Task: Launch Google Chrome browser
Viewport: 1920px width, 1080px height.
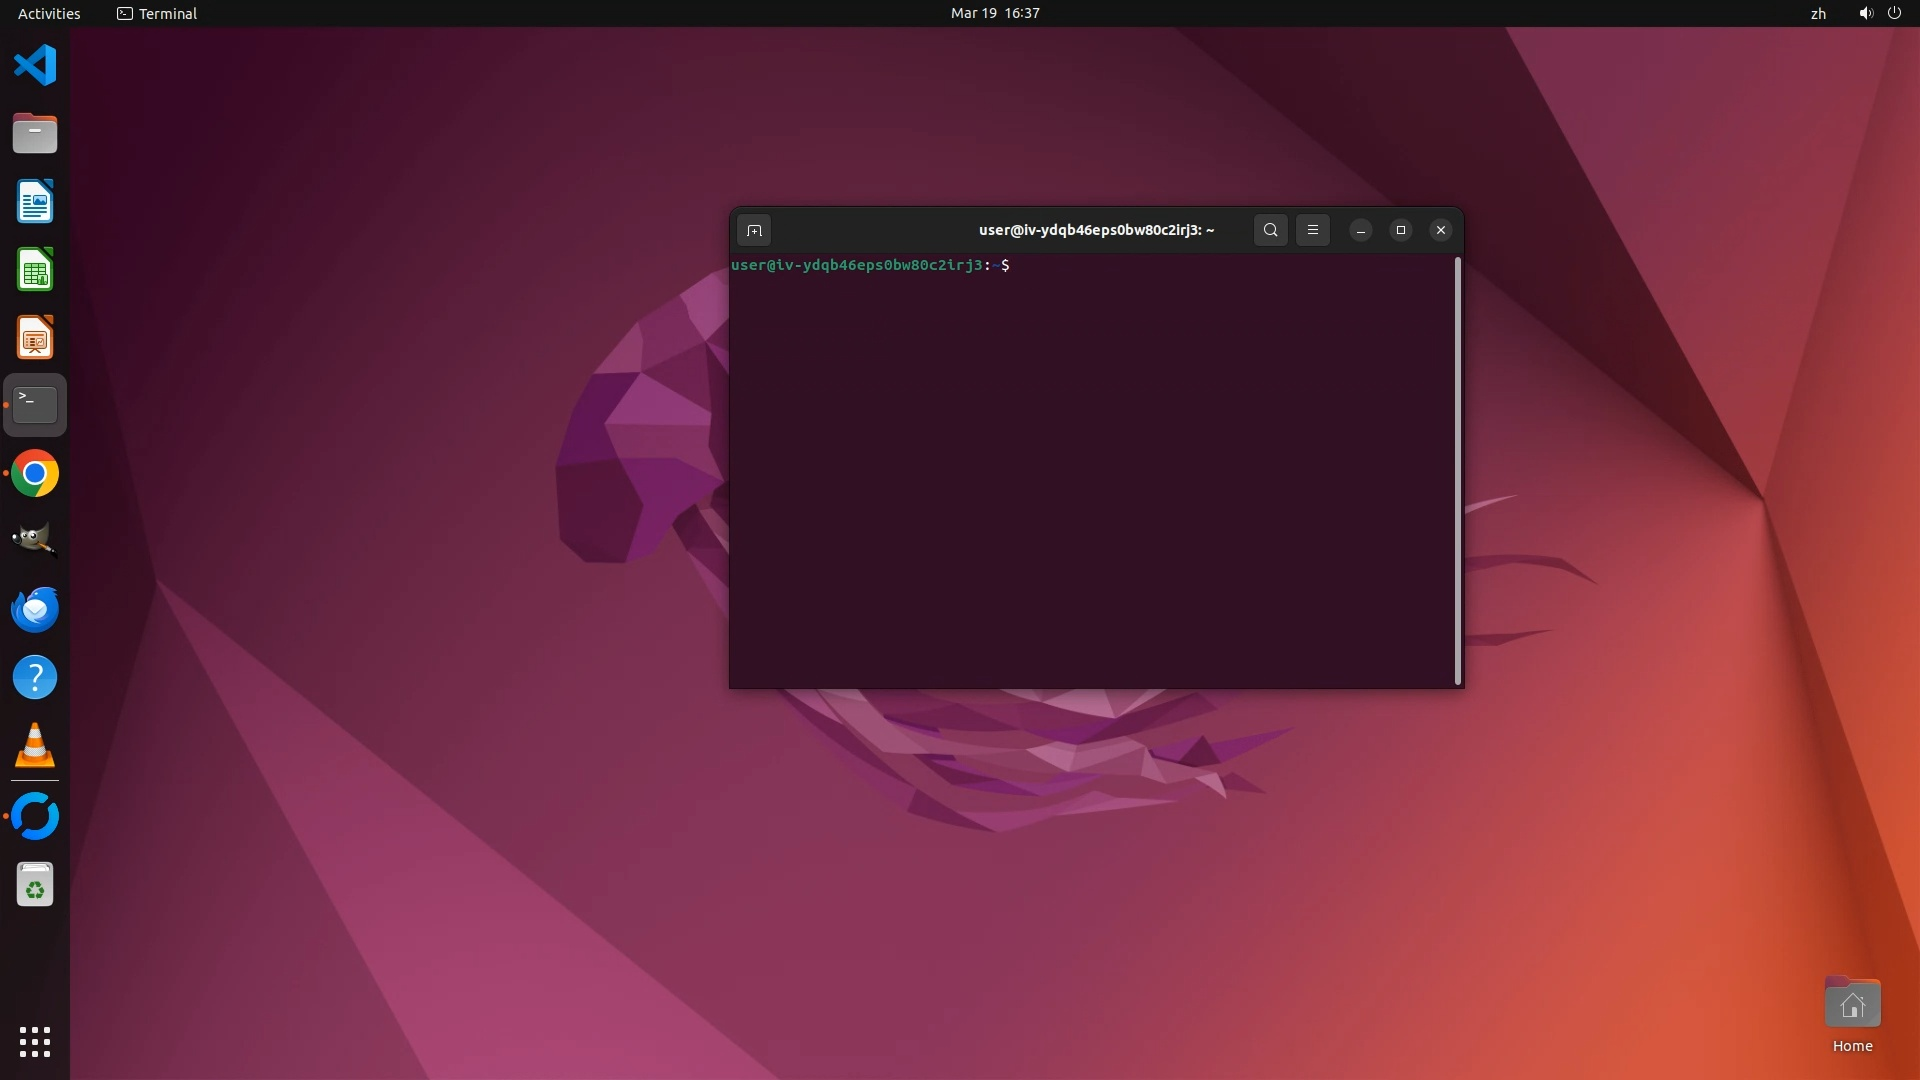Action: pyautogui.click(x=35, y=474)
